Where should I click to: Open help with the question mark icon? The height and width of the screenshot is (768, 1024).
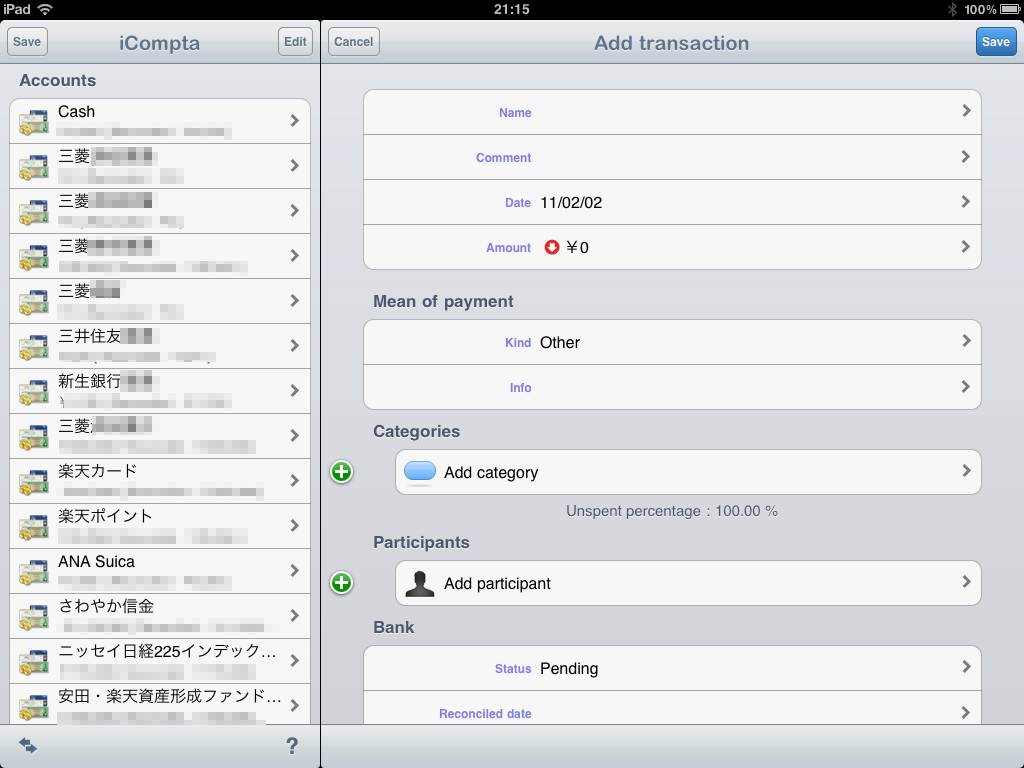[x=292, y=746]
